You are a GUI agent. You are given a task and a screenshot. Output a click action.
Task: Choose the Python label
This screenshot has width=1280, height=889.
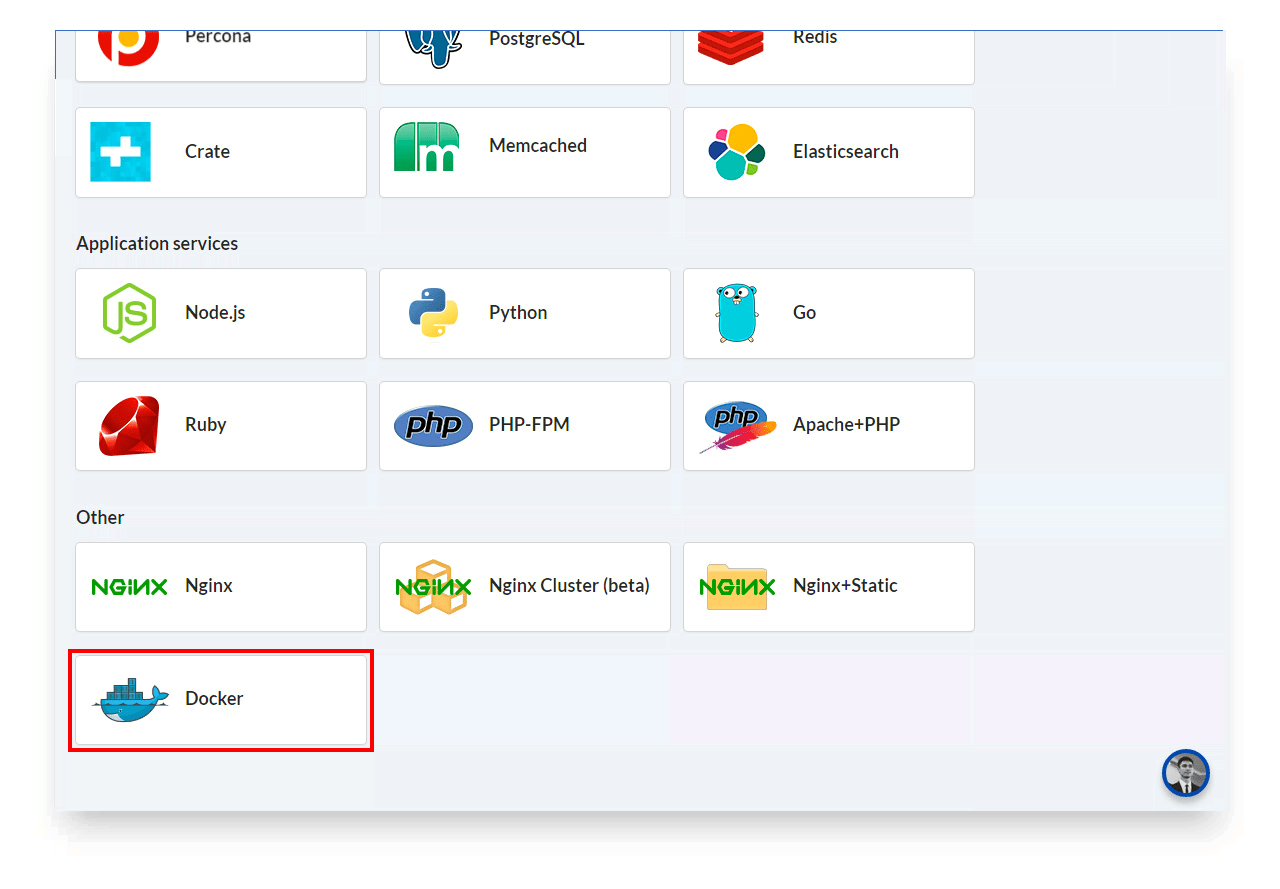pos(518,313)
